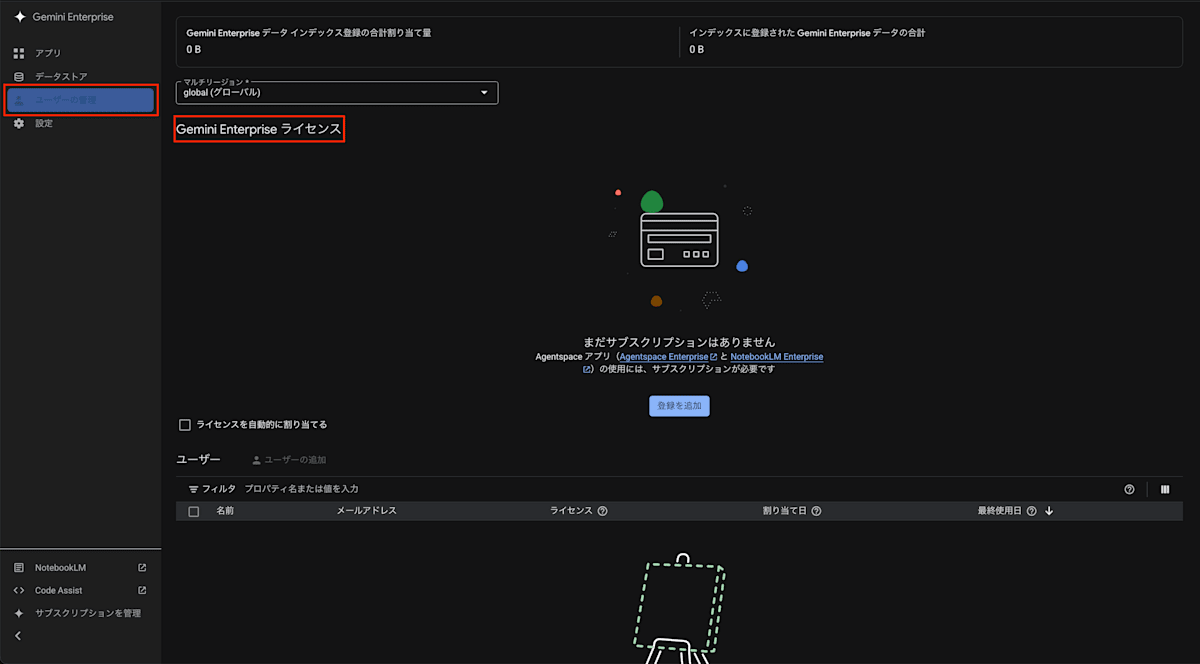The height and width of the screenshot is (664, 1200).
Task: Open the NotebookLM link in sidebar
Action: pyautogui.click(x=60, y=567)
